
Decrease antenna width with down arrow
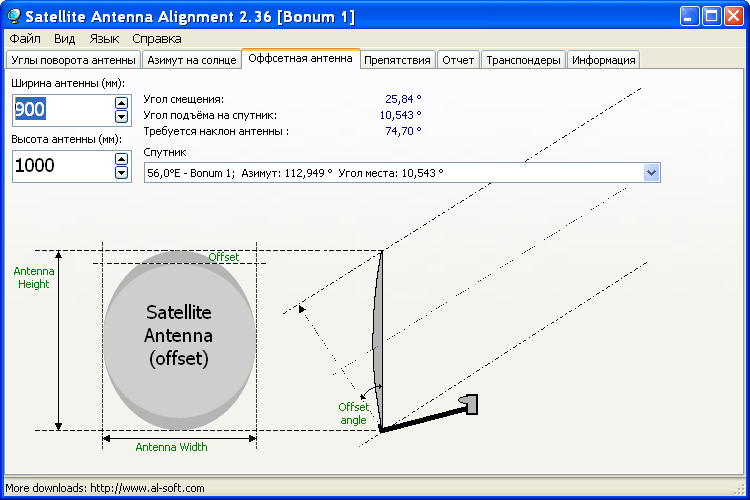coord(122,116)
